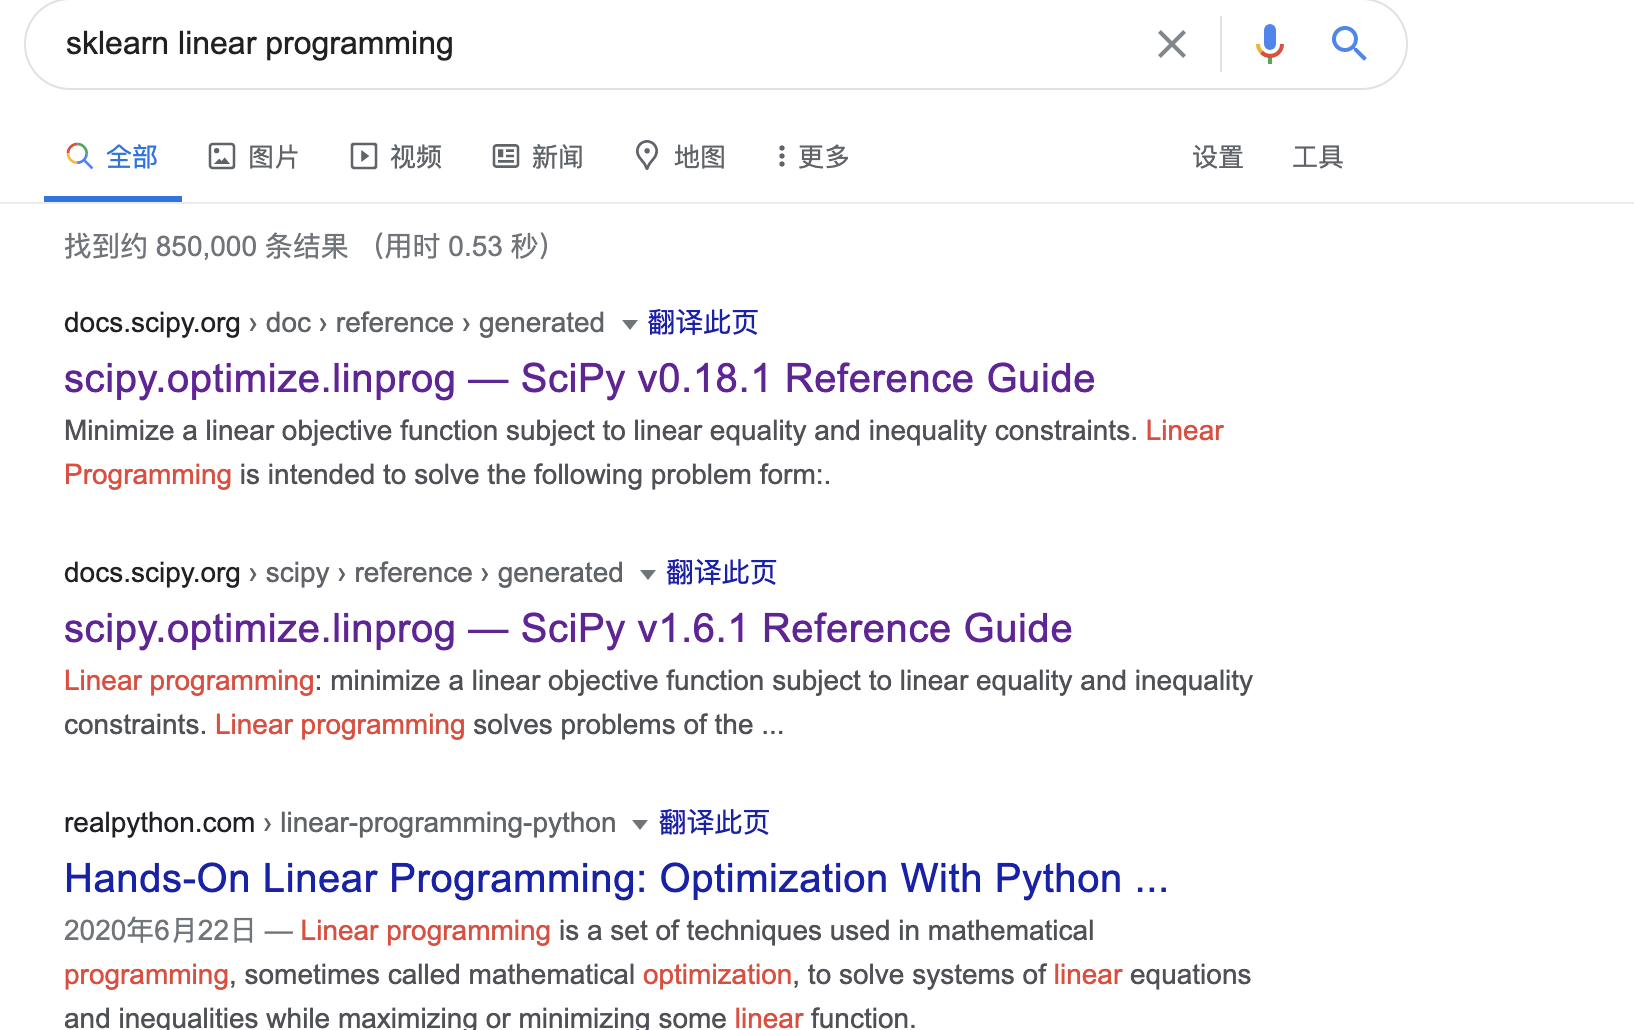This screenshot has height=1030, width=1634.
Task: Select the 图片 images icon tab
Action: (x=222, y=156)
